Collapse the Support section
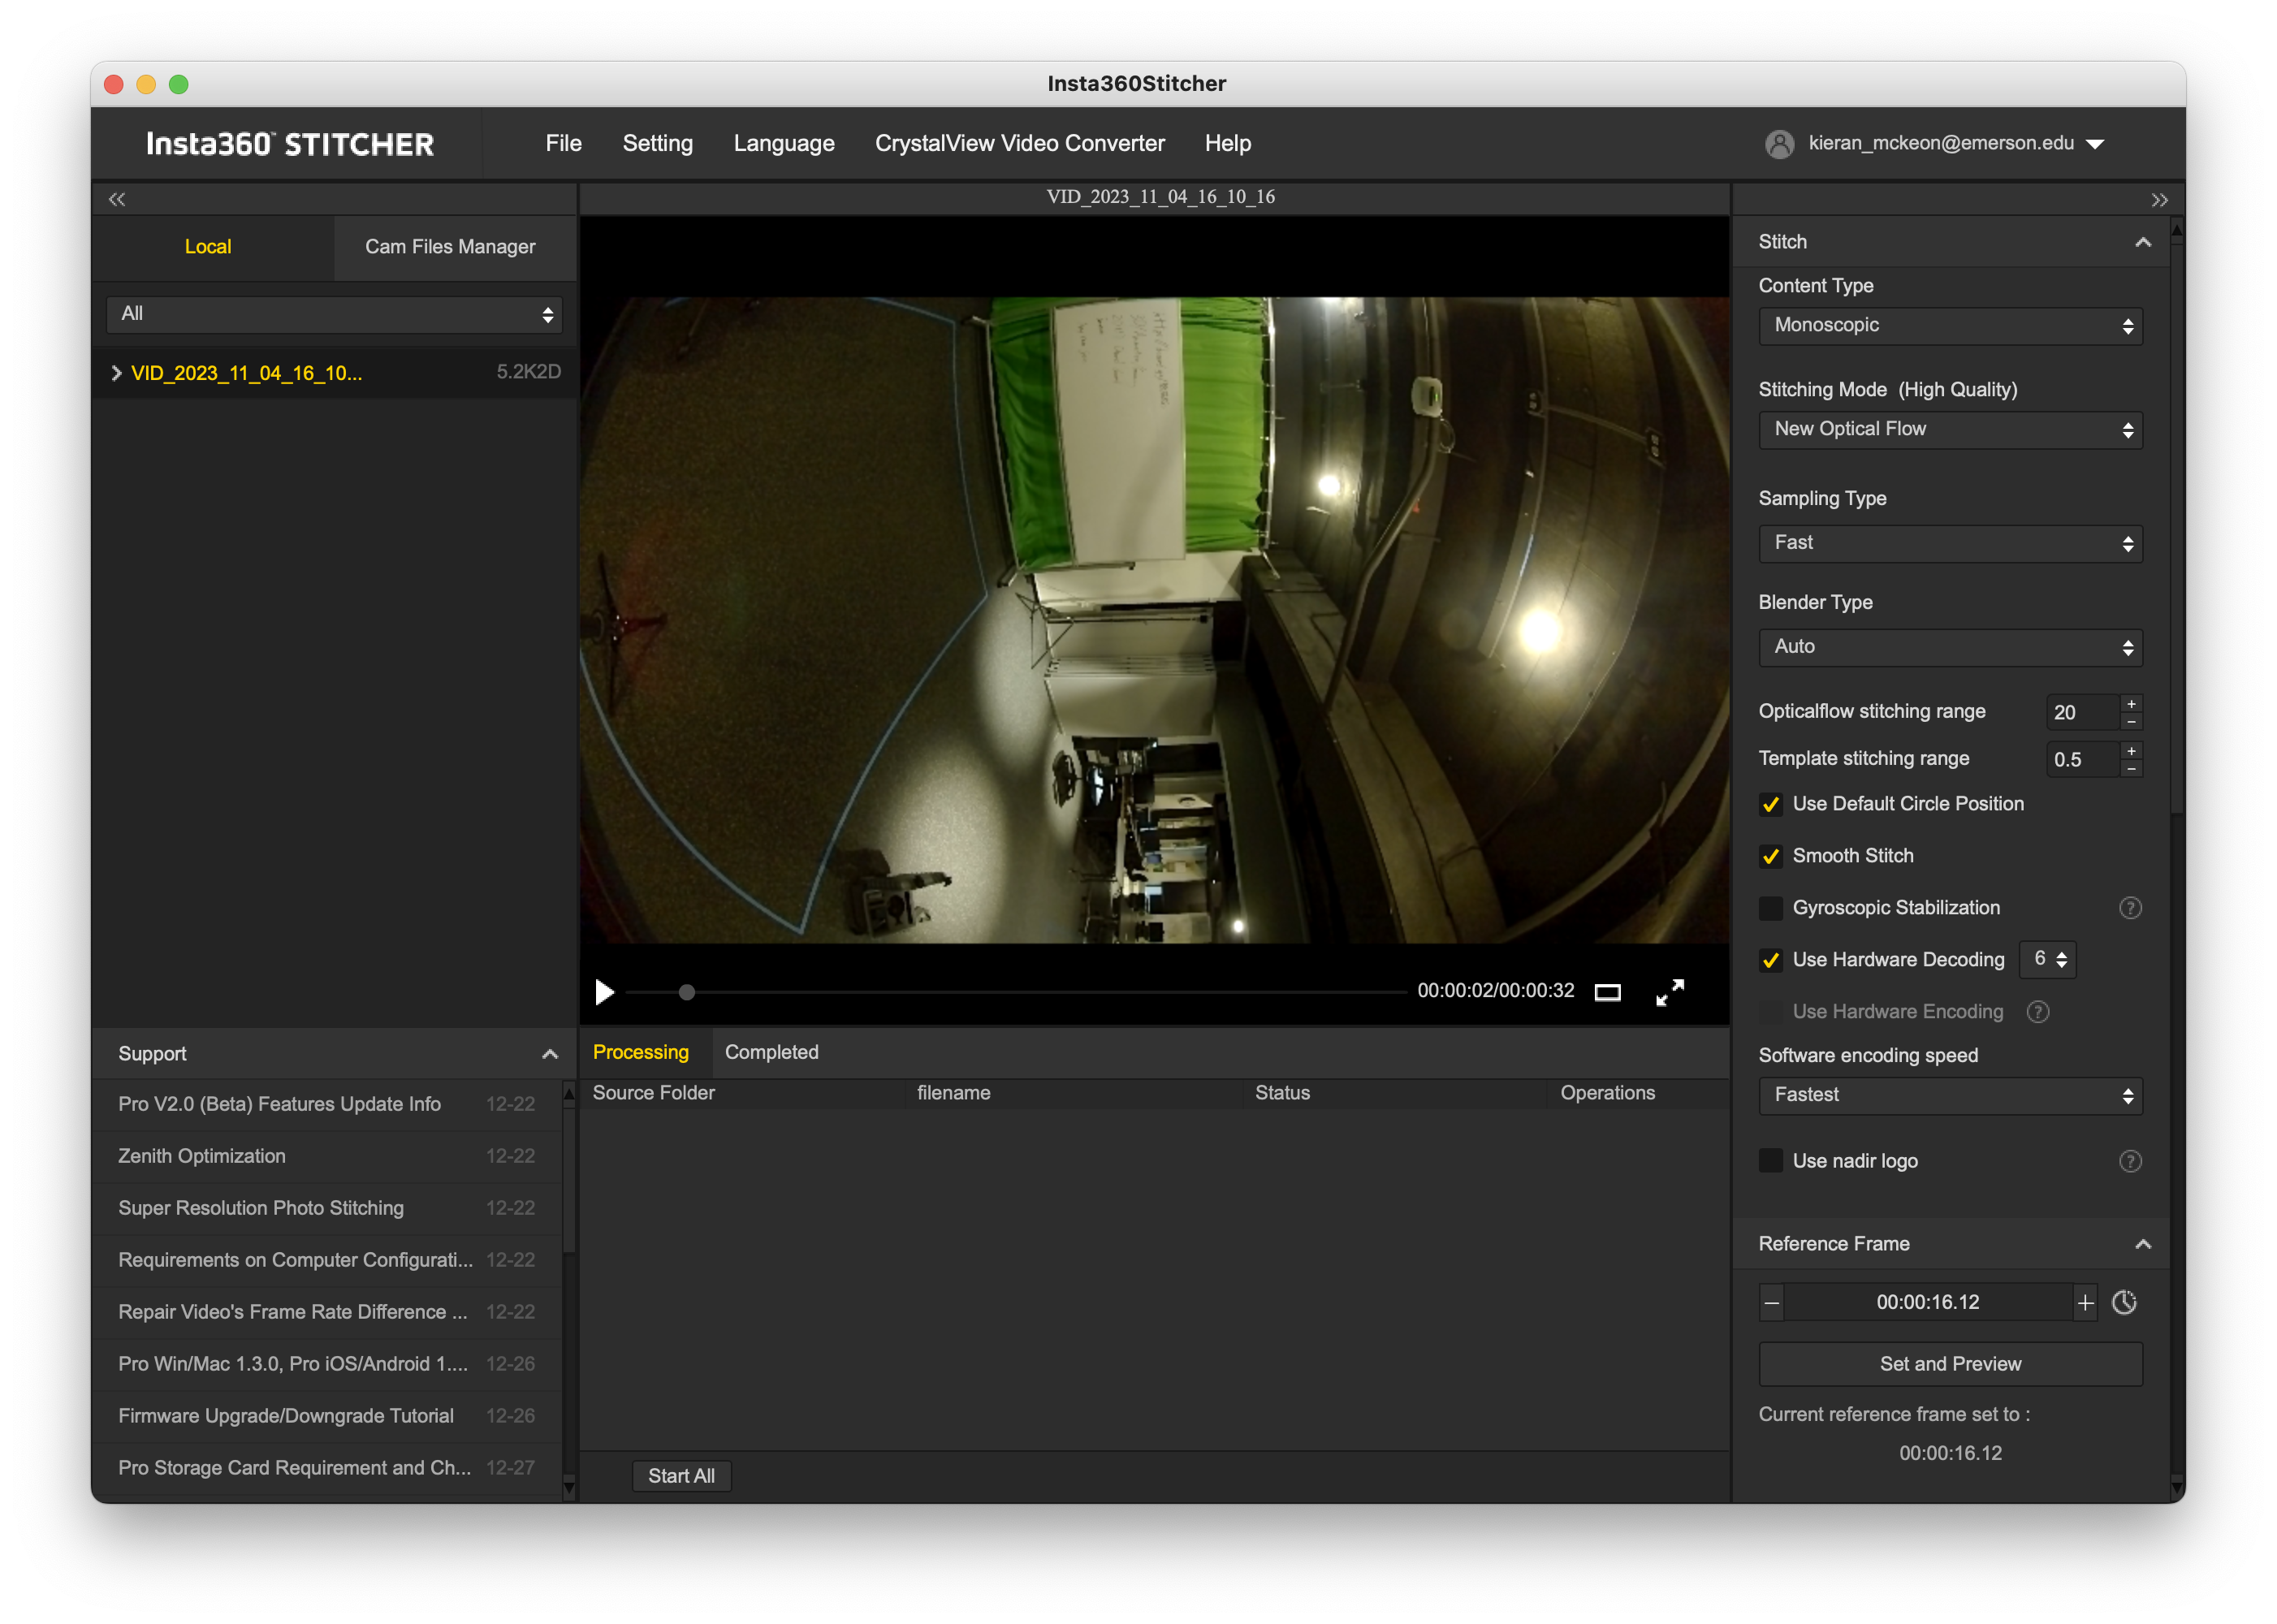 point(549,1054)
